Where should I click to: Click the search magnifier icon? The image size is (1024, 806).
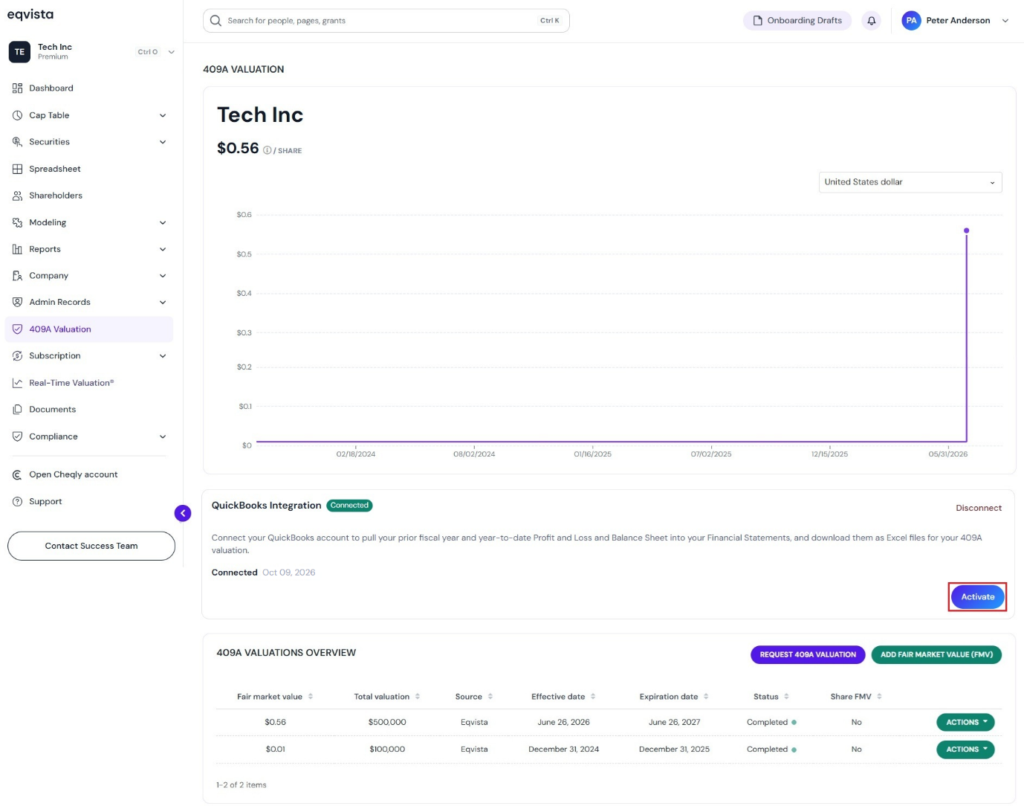pos(216,21)
